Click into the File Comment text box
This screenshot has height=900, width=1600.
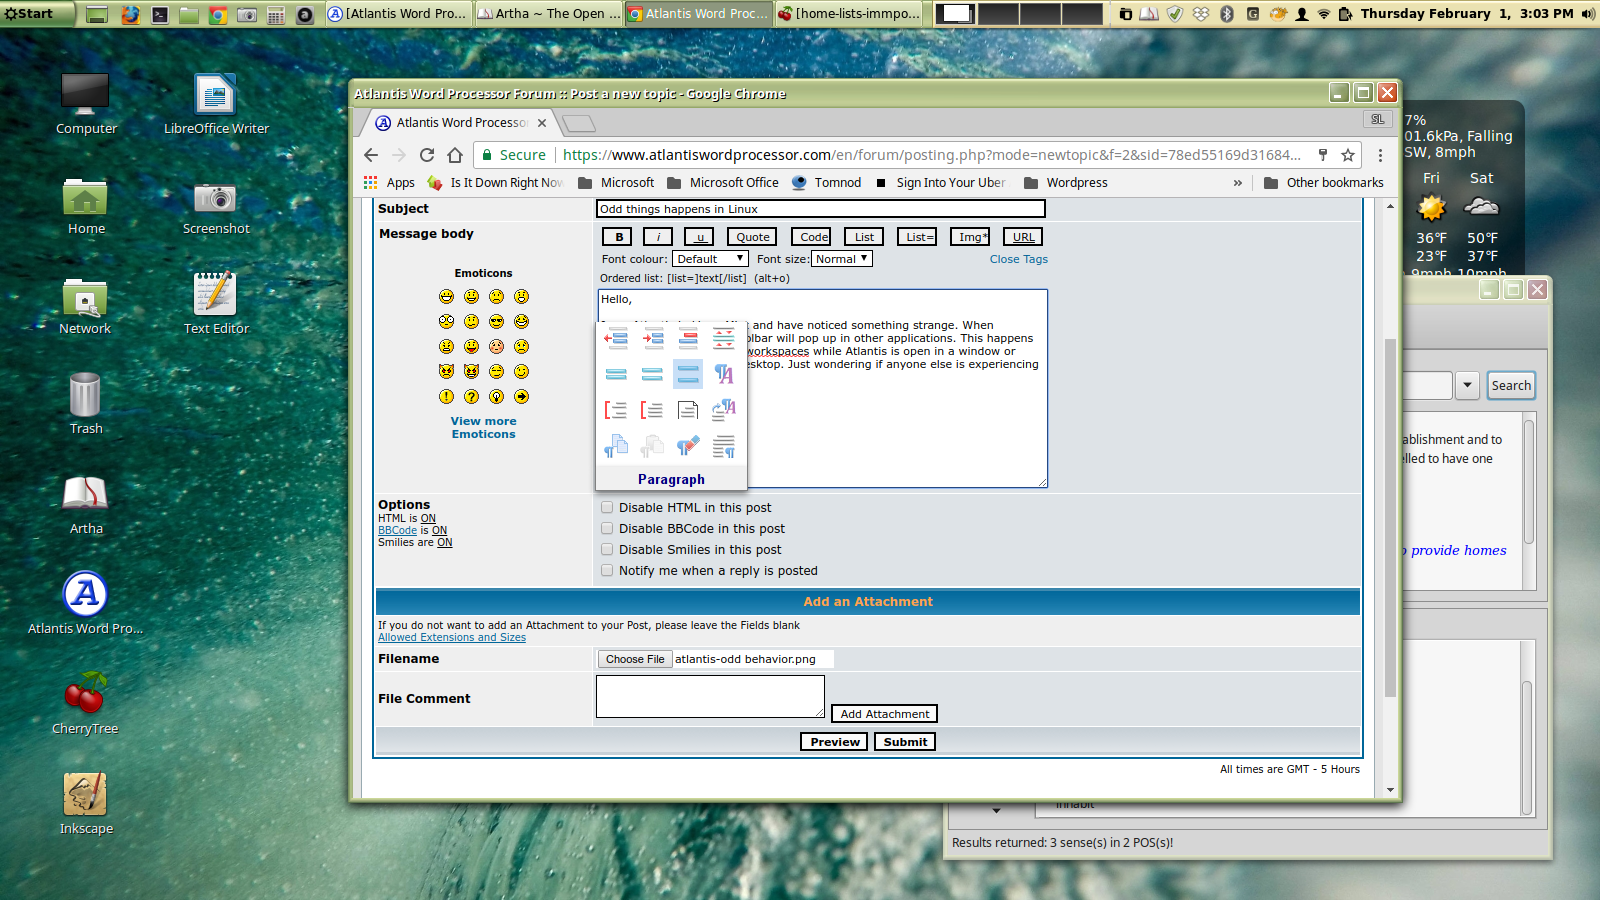coord(710,696)
